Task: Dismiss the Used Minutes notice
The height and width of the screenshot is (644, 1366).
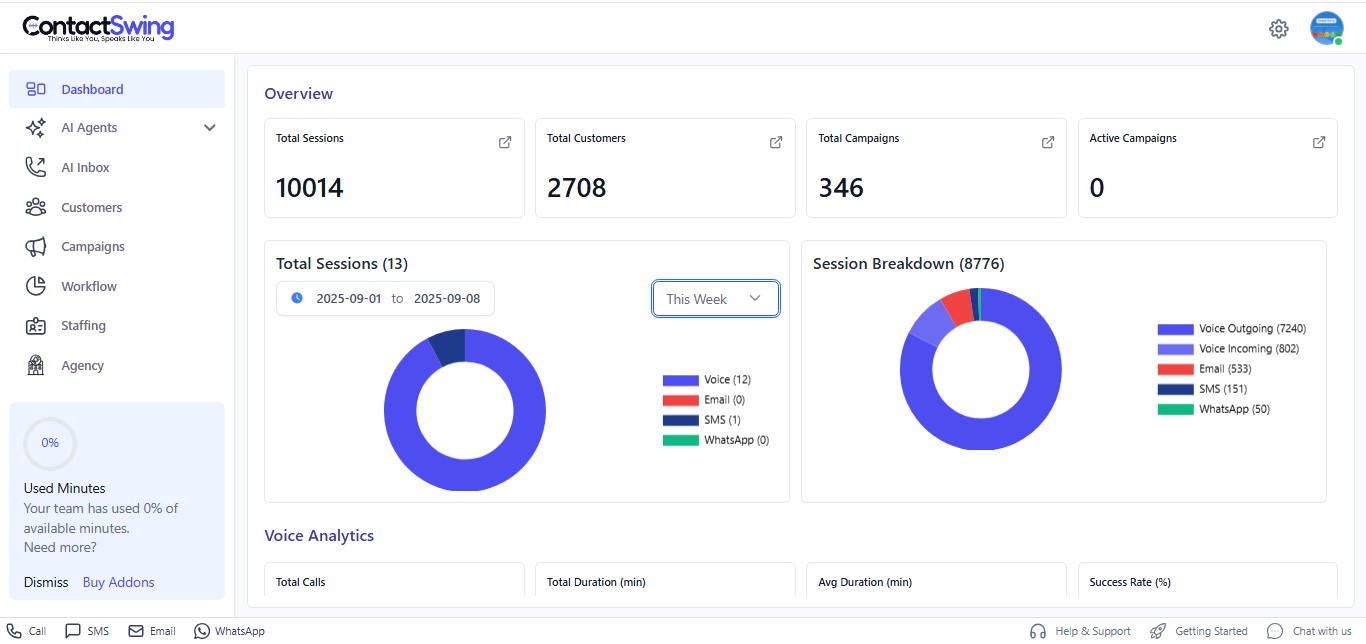Action: 46,582
